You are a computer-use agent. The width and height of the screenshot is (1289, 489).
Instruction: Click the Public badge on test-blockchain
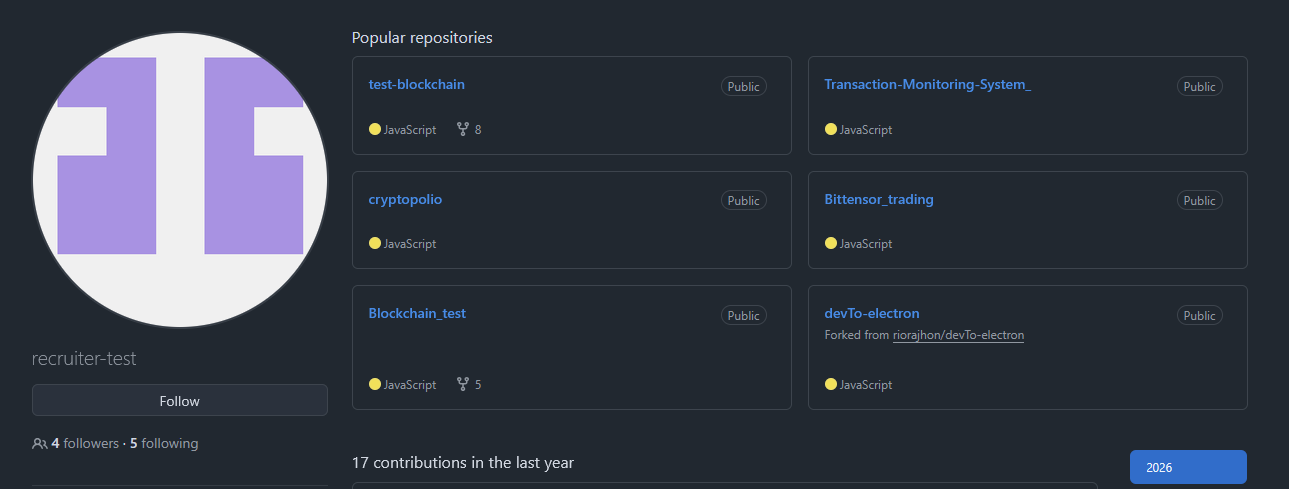click(x=743, y=86)
